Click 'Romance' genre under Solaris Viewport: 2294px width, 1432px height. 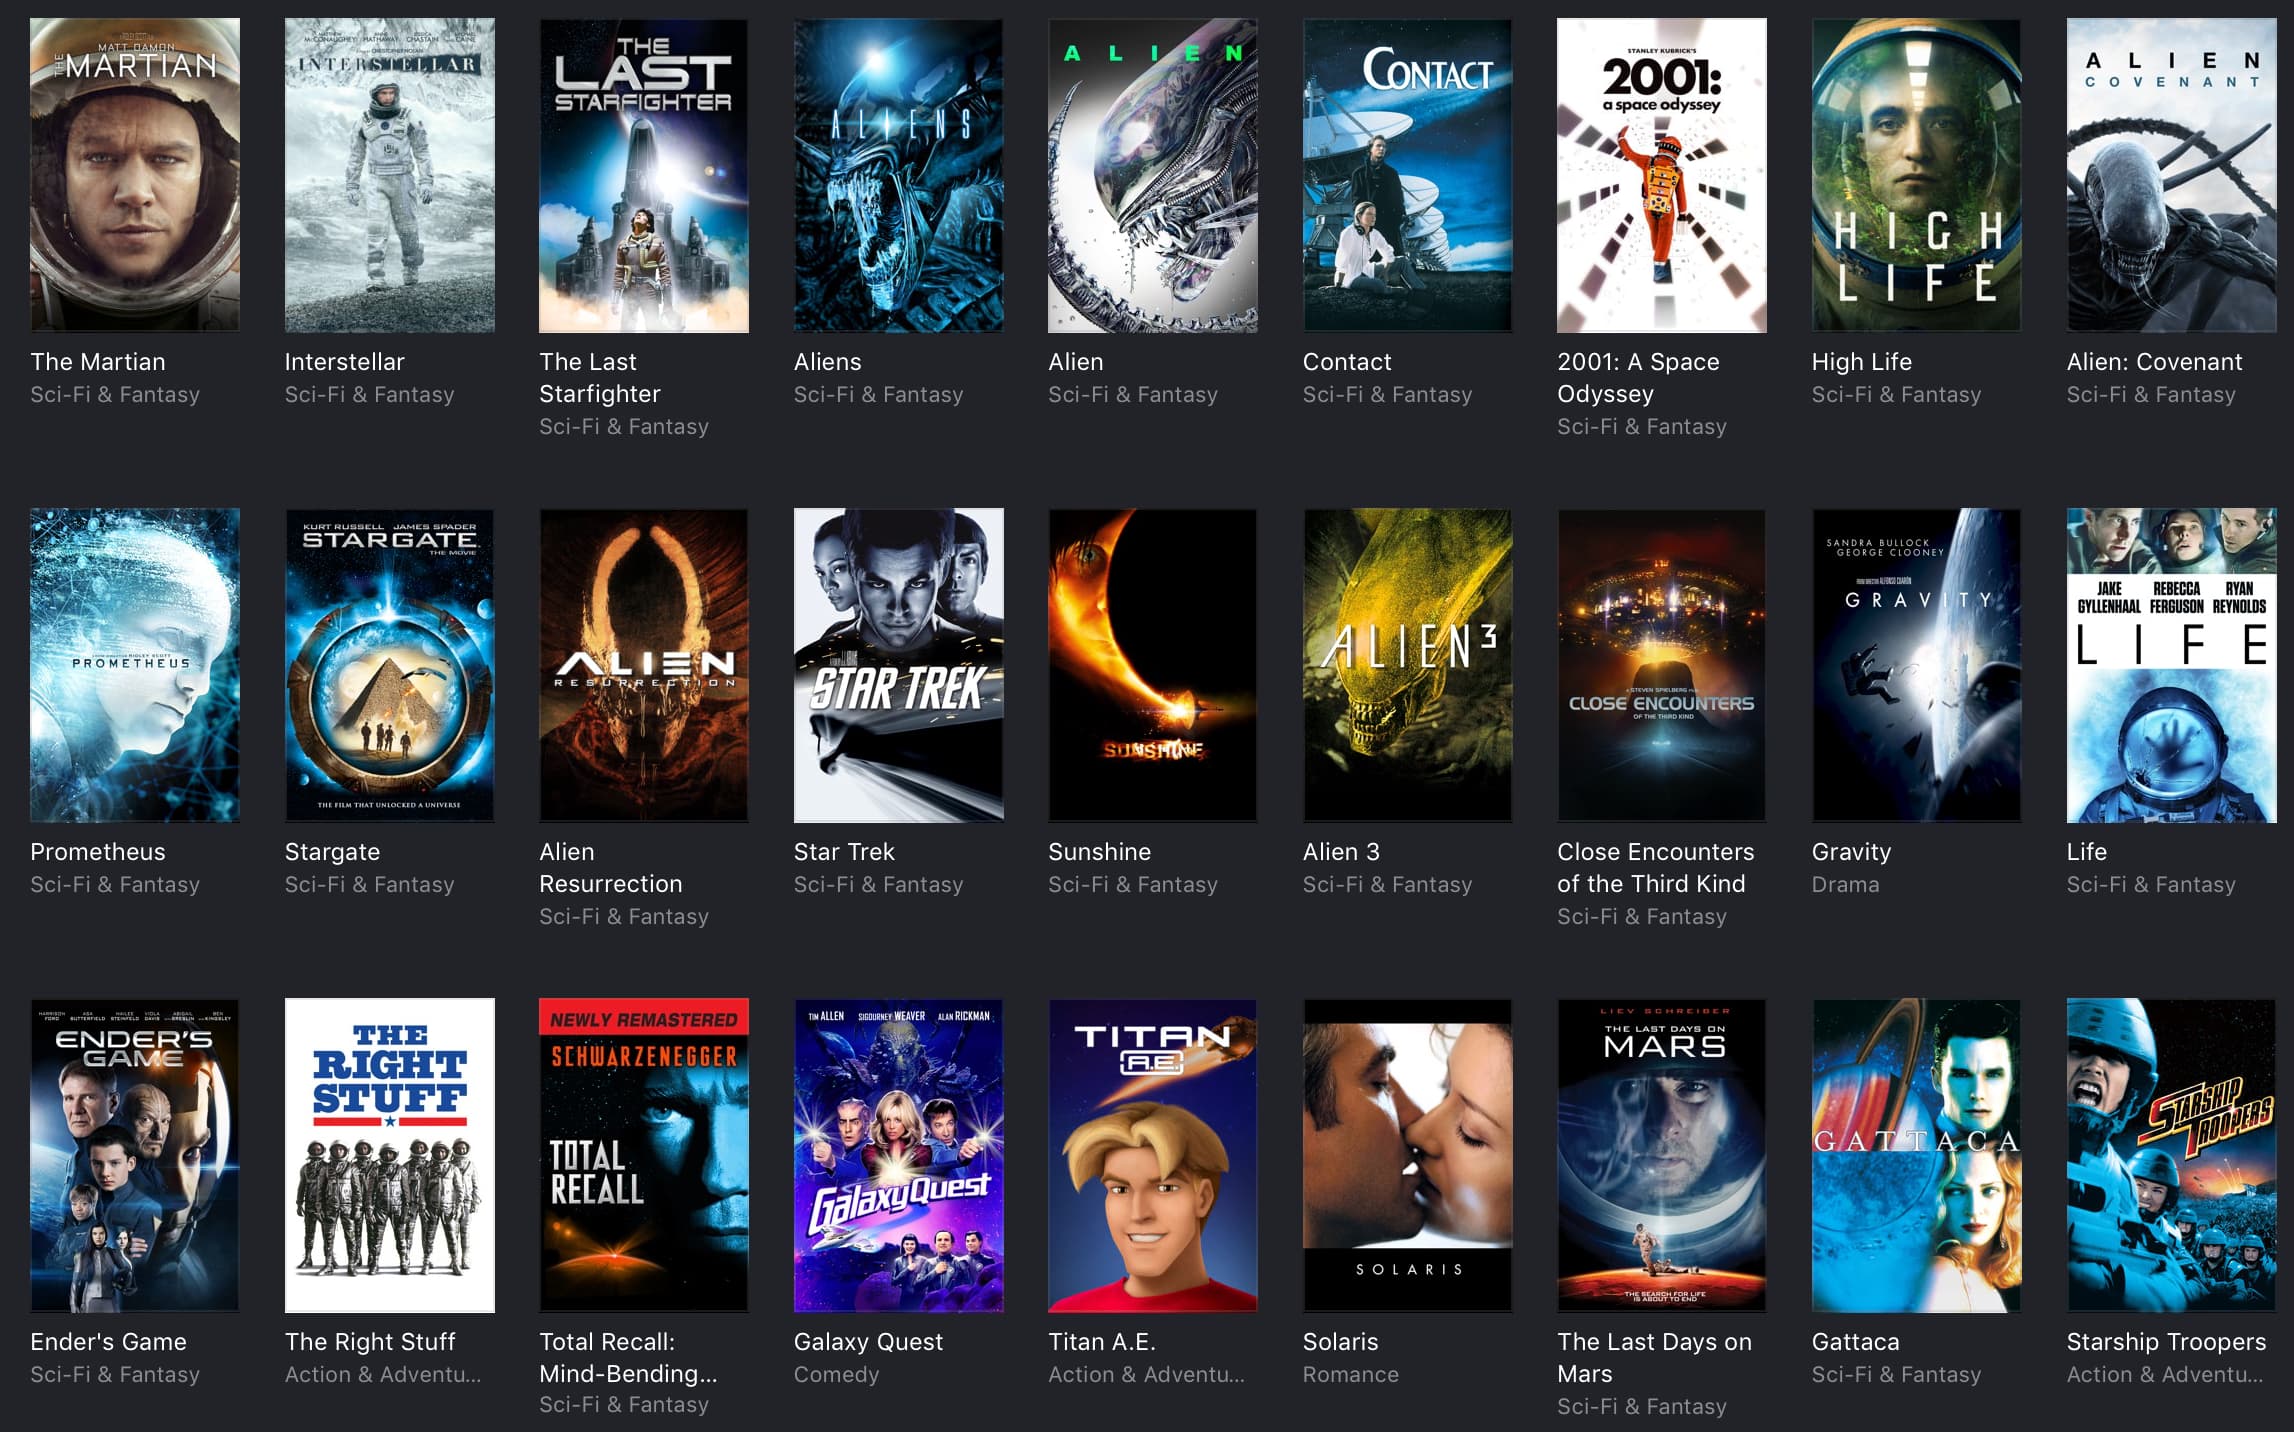tap(1351, 1375)
